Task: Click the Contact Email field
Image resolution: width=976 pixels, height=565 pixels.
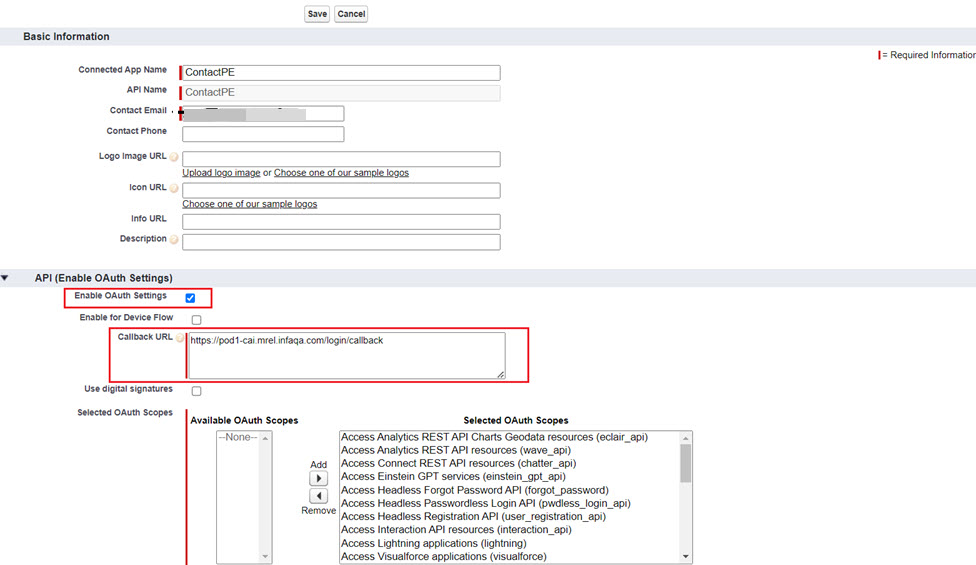Action: 263,113
